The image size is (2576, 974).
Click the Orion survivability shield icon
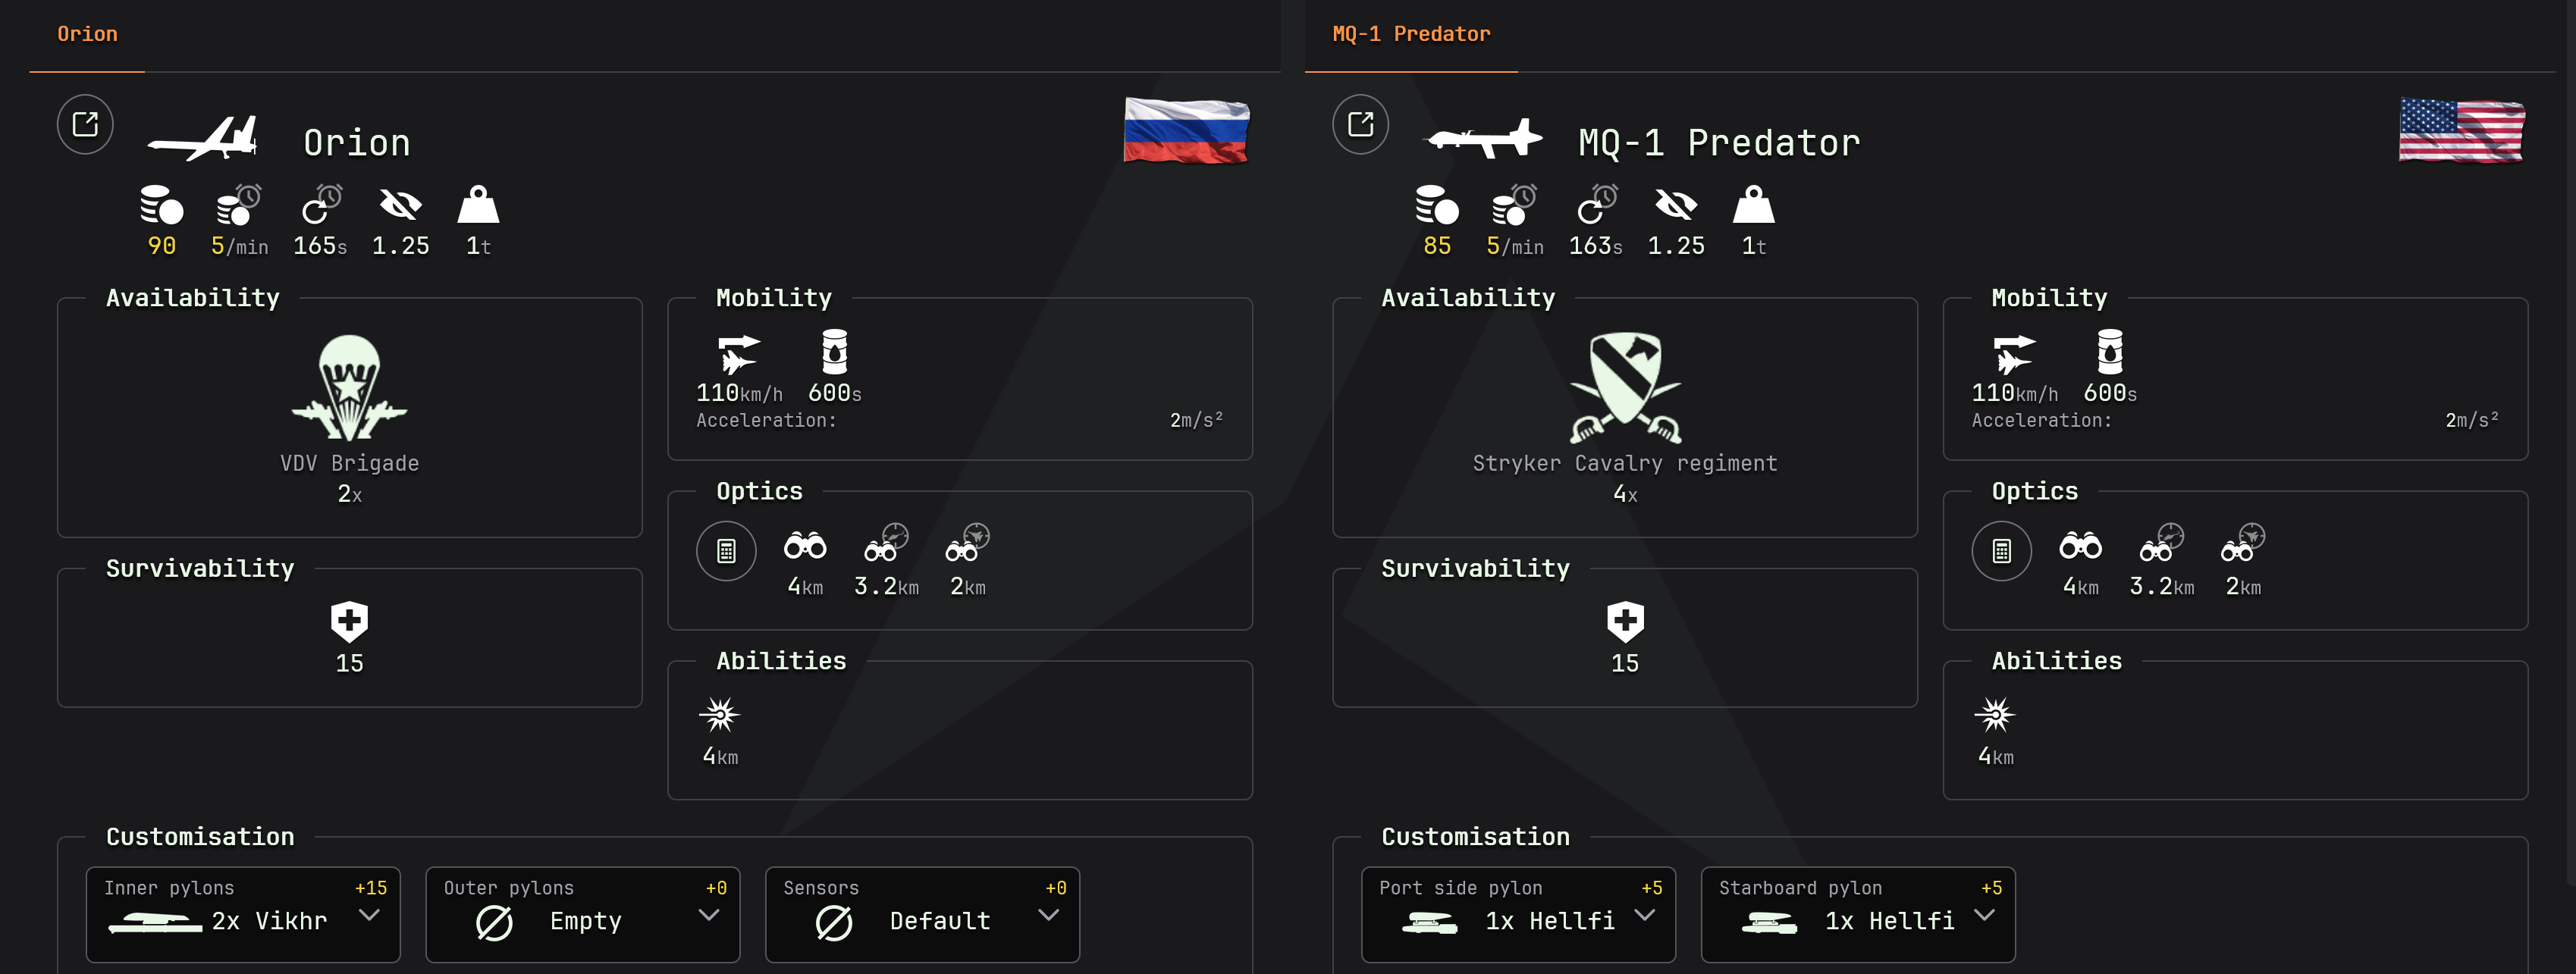pos(349,621)
